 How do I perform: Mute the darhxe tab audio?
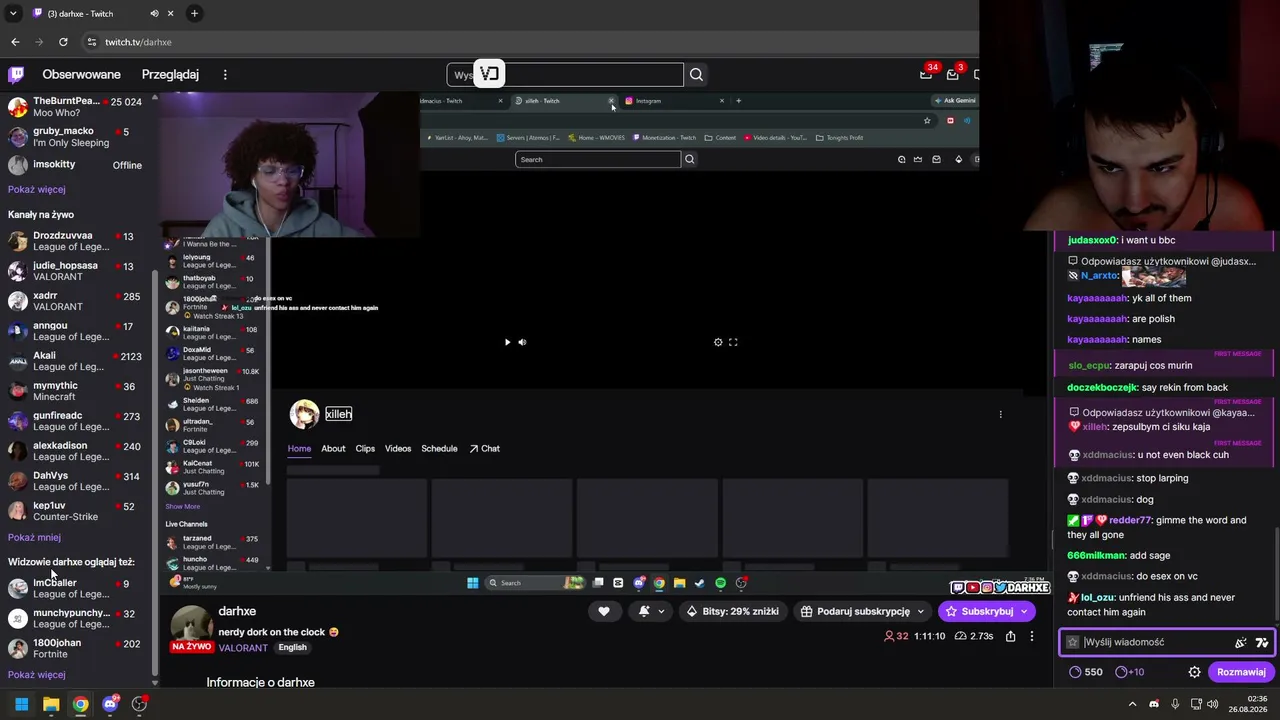click(154, 14)
